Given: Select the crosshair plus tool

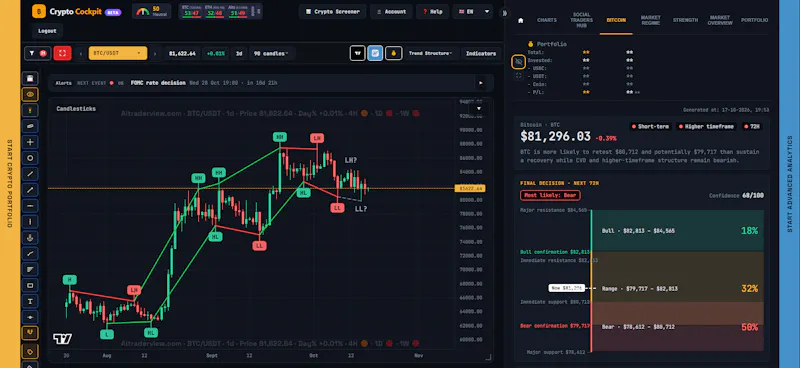Looking at the screenshot, I should coord(30,142).
